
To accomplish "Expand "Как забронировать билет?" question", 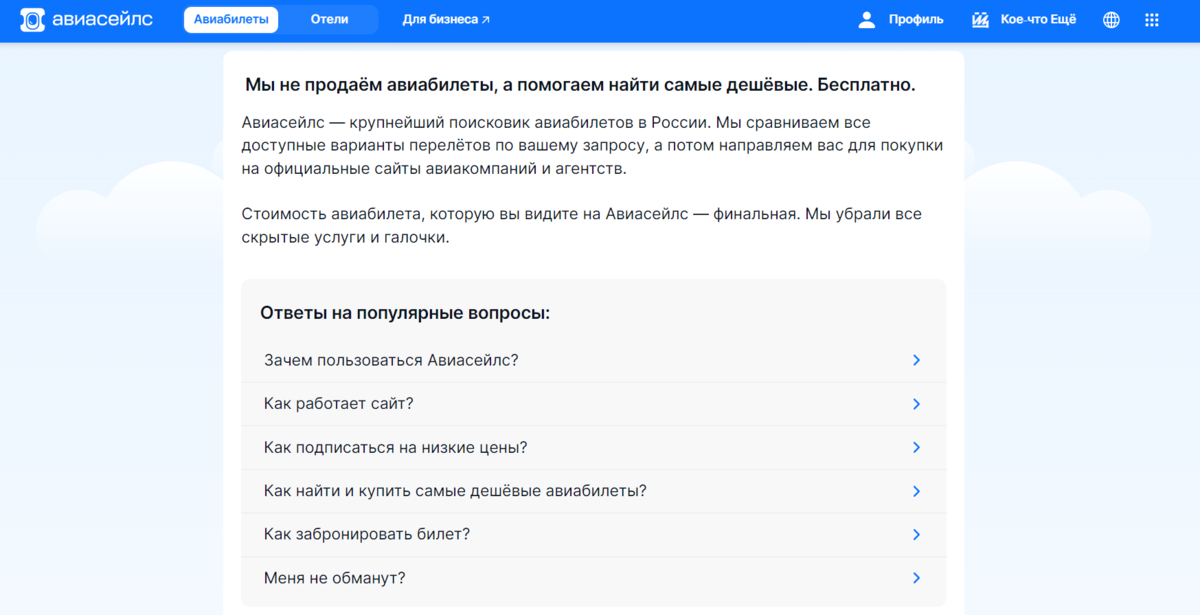I will tap(594, 535).
